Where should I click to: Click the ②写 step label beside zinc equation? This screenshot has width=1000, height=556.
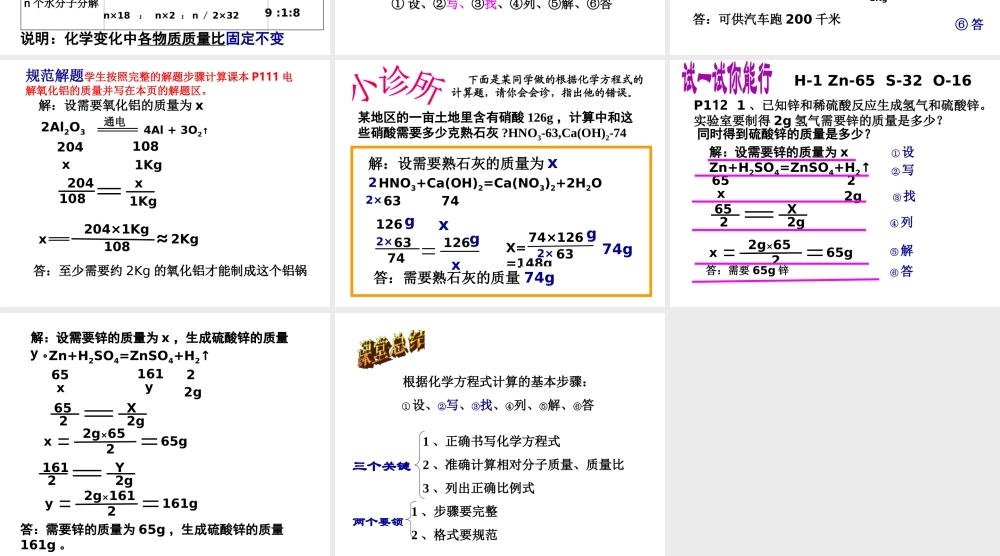(902, 170)
